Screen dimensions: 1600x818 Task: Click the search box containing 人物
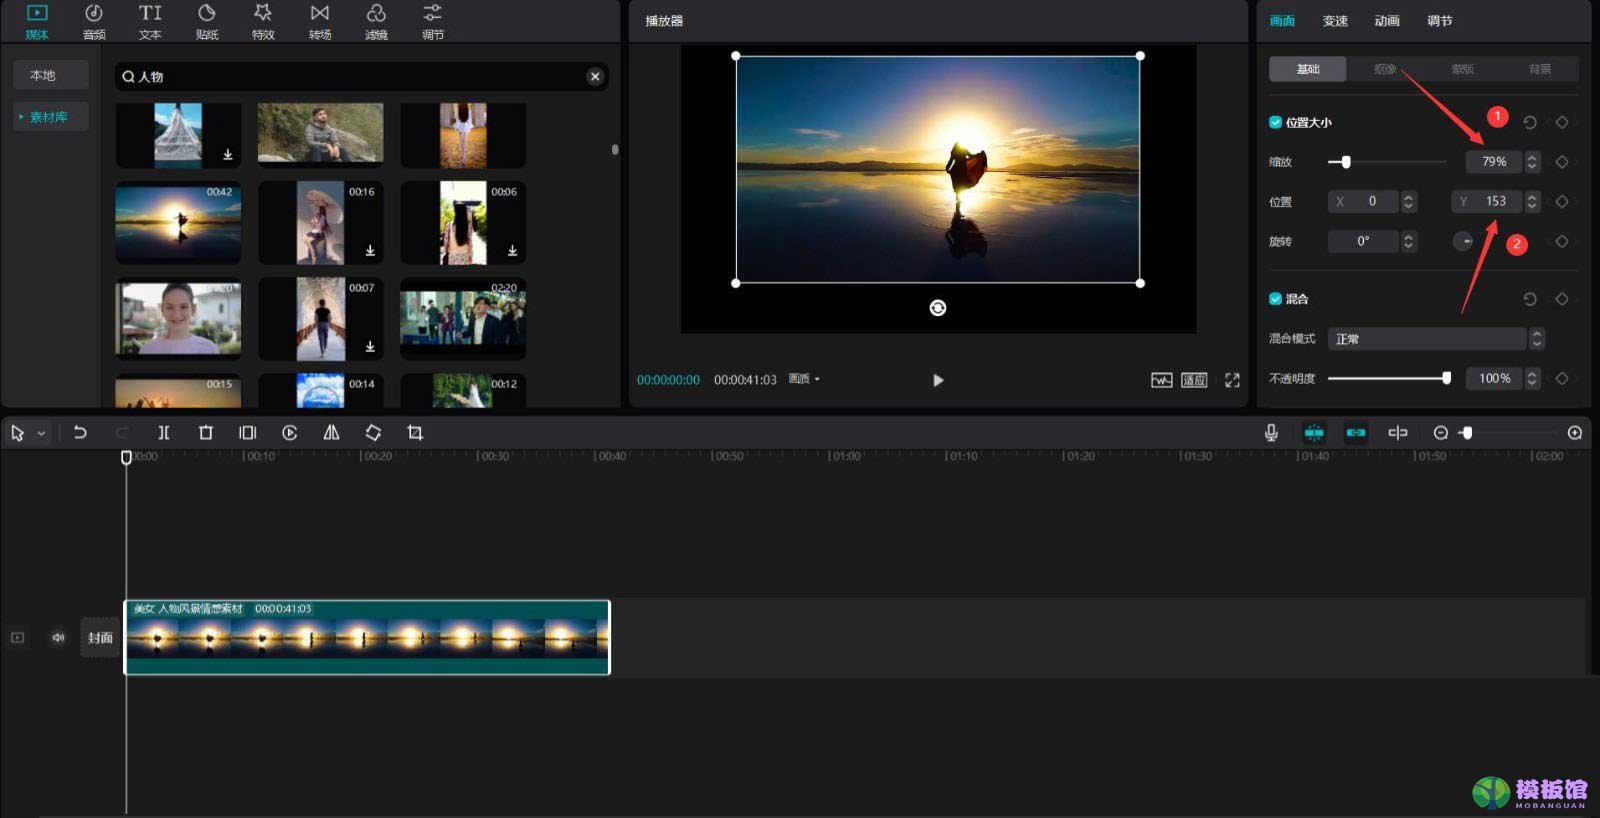(361, 76)
